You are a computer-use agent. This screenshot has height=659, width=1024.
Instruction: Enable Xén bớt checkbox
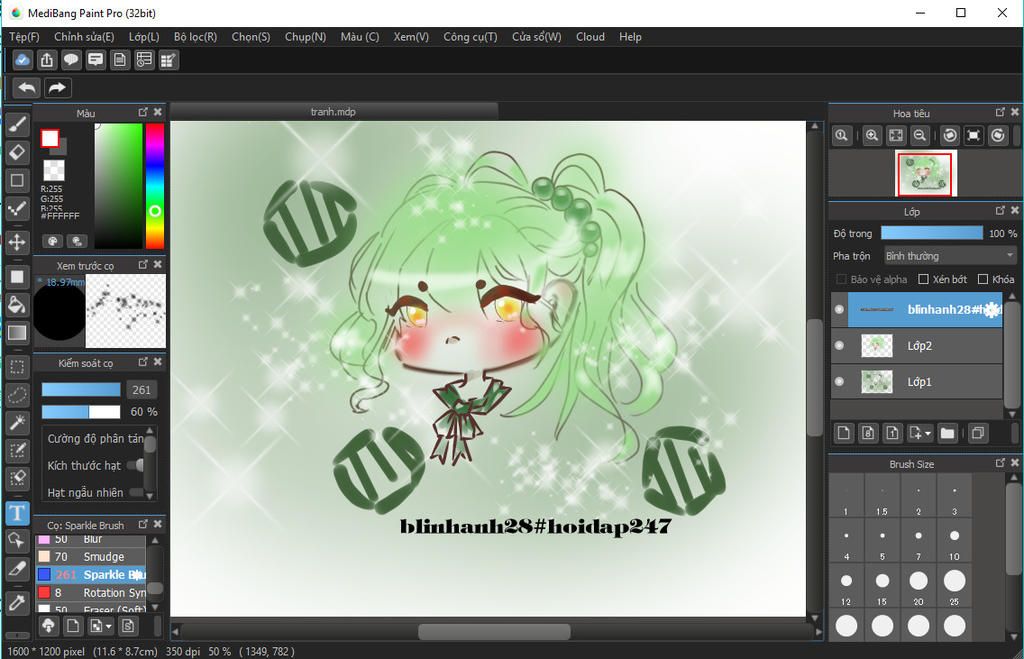[x=923, y=280]
